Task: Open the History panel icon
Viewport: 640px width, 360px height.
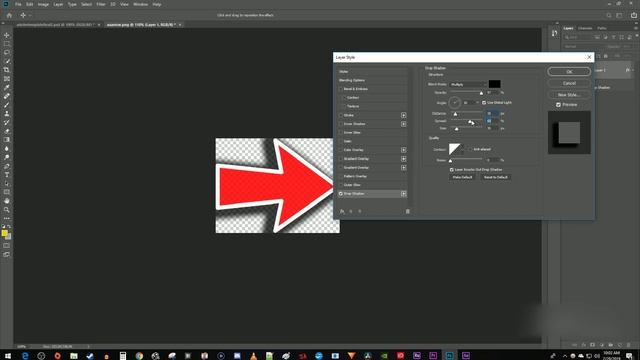Action: click(x=554, y=33)
